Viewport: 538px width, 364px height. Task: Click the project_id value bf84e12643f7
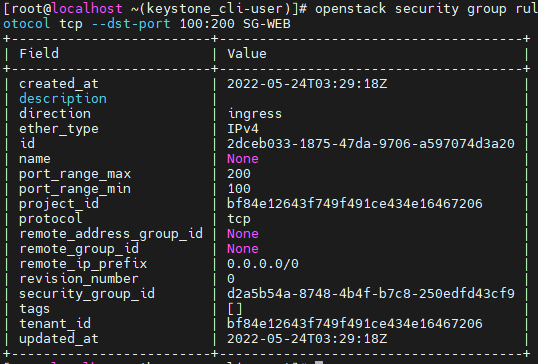[355, 204]
